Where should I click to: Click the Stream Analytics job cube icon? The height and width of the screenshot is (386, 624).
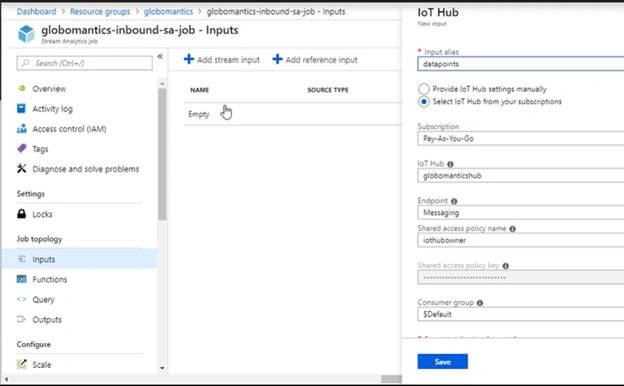[26, 33]
